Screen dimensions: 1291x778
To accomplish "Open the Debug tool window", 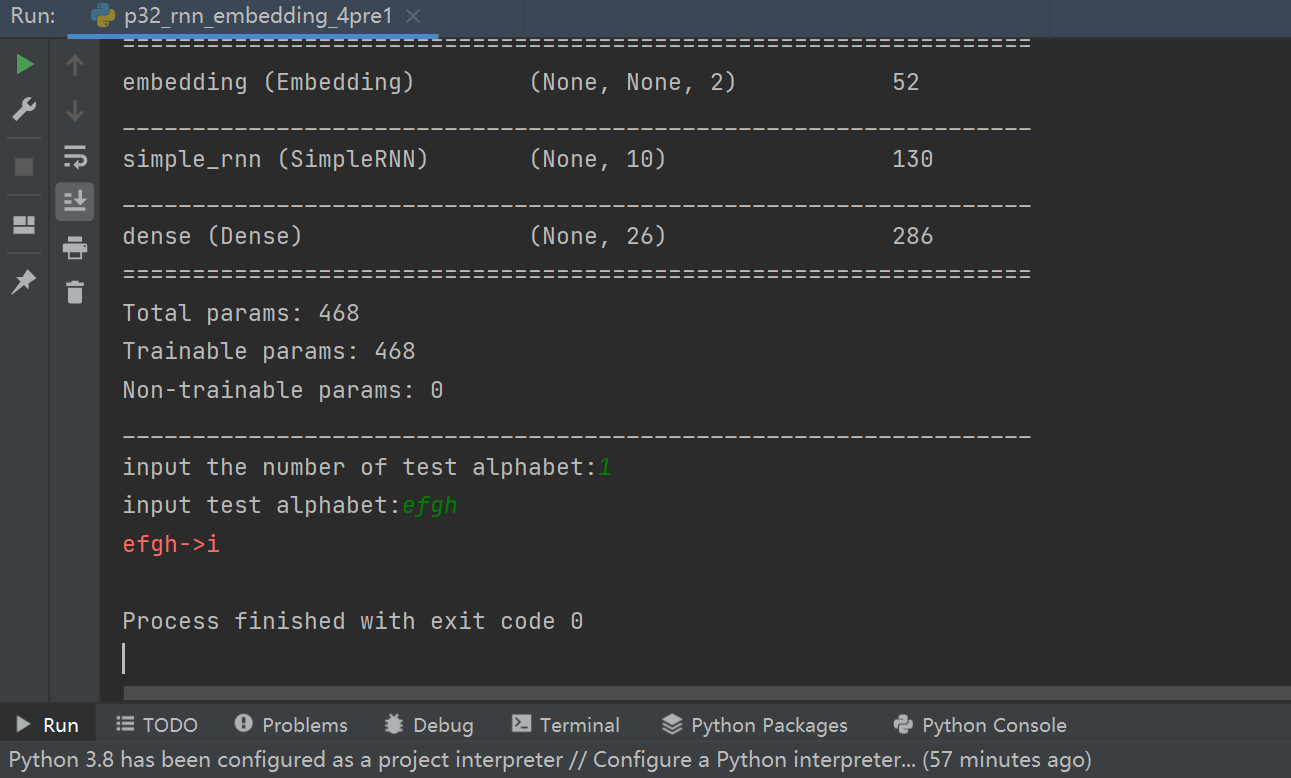I will pyautogui.click(x=429, y=725).
